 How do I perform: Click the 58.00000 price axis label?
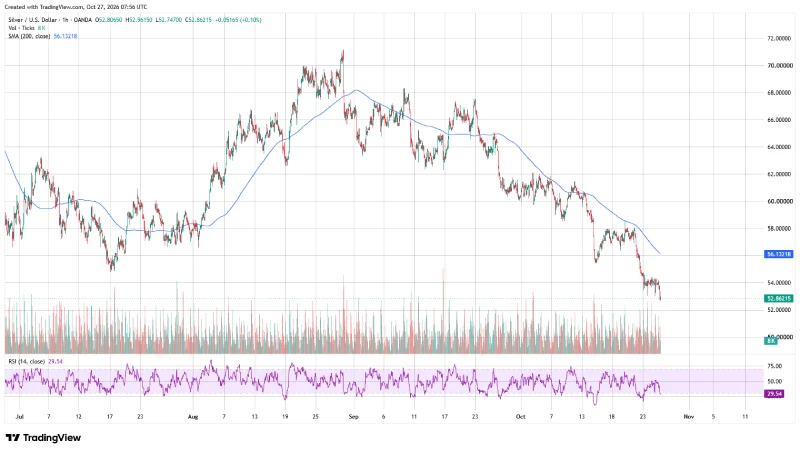pyautogui.click(x=780, y=229)
